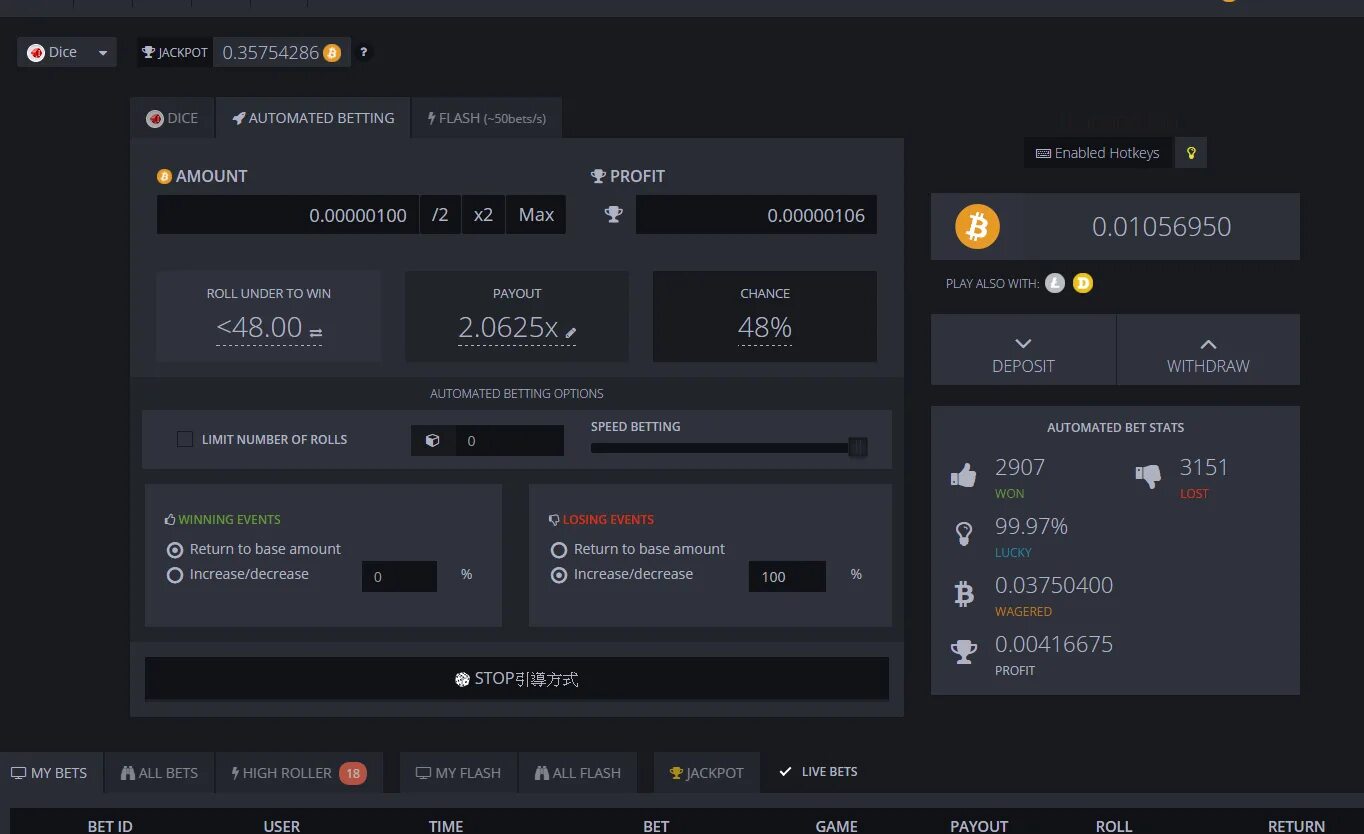Select losing events Return to base amount

(x=559, y=550)
